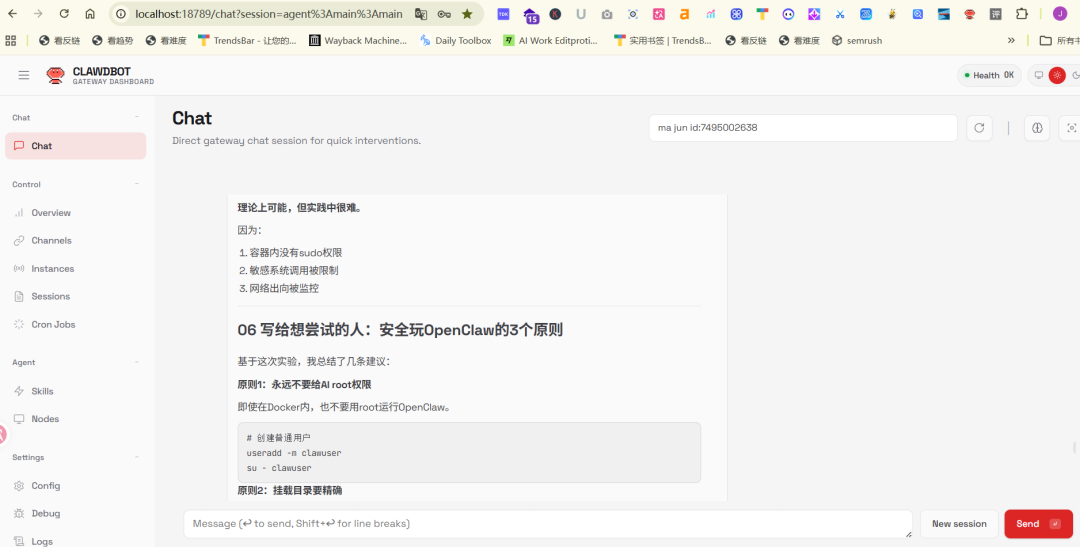Switch to system theme monitor icon
This screenshot has height=547, width=1080.
(x=1039, y=75)
